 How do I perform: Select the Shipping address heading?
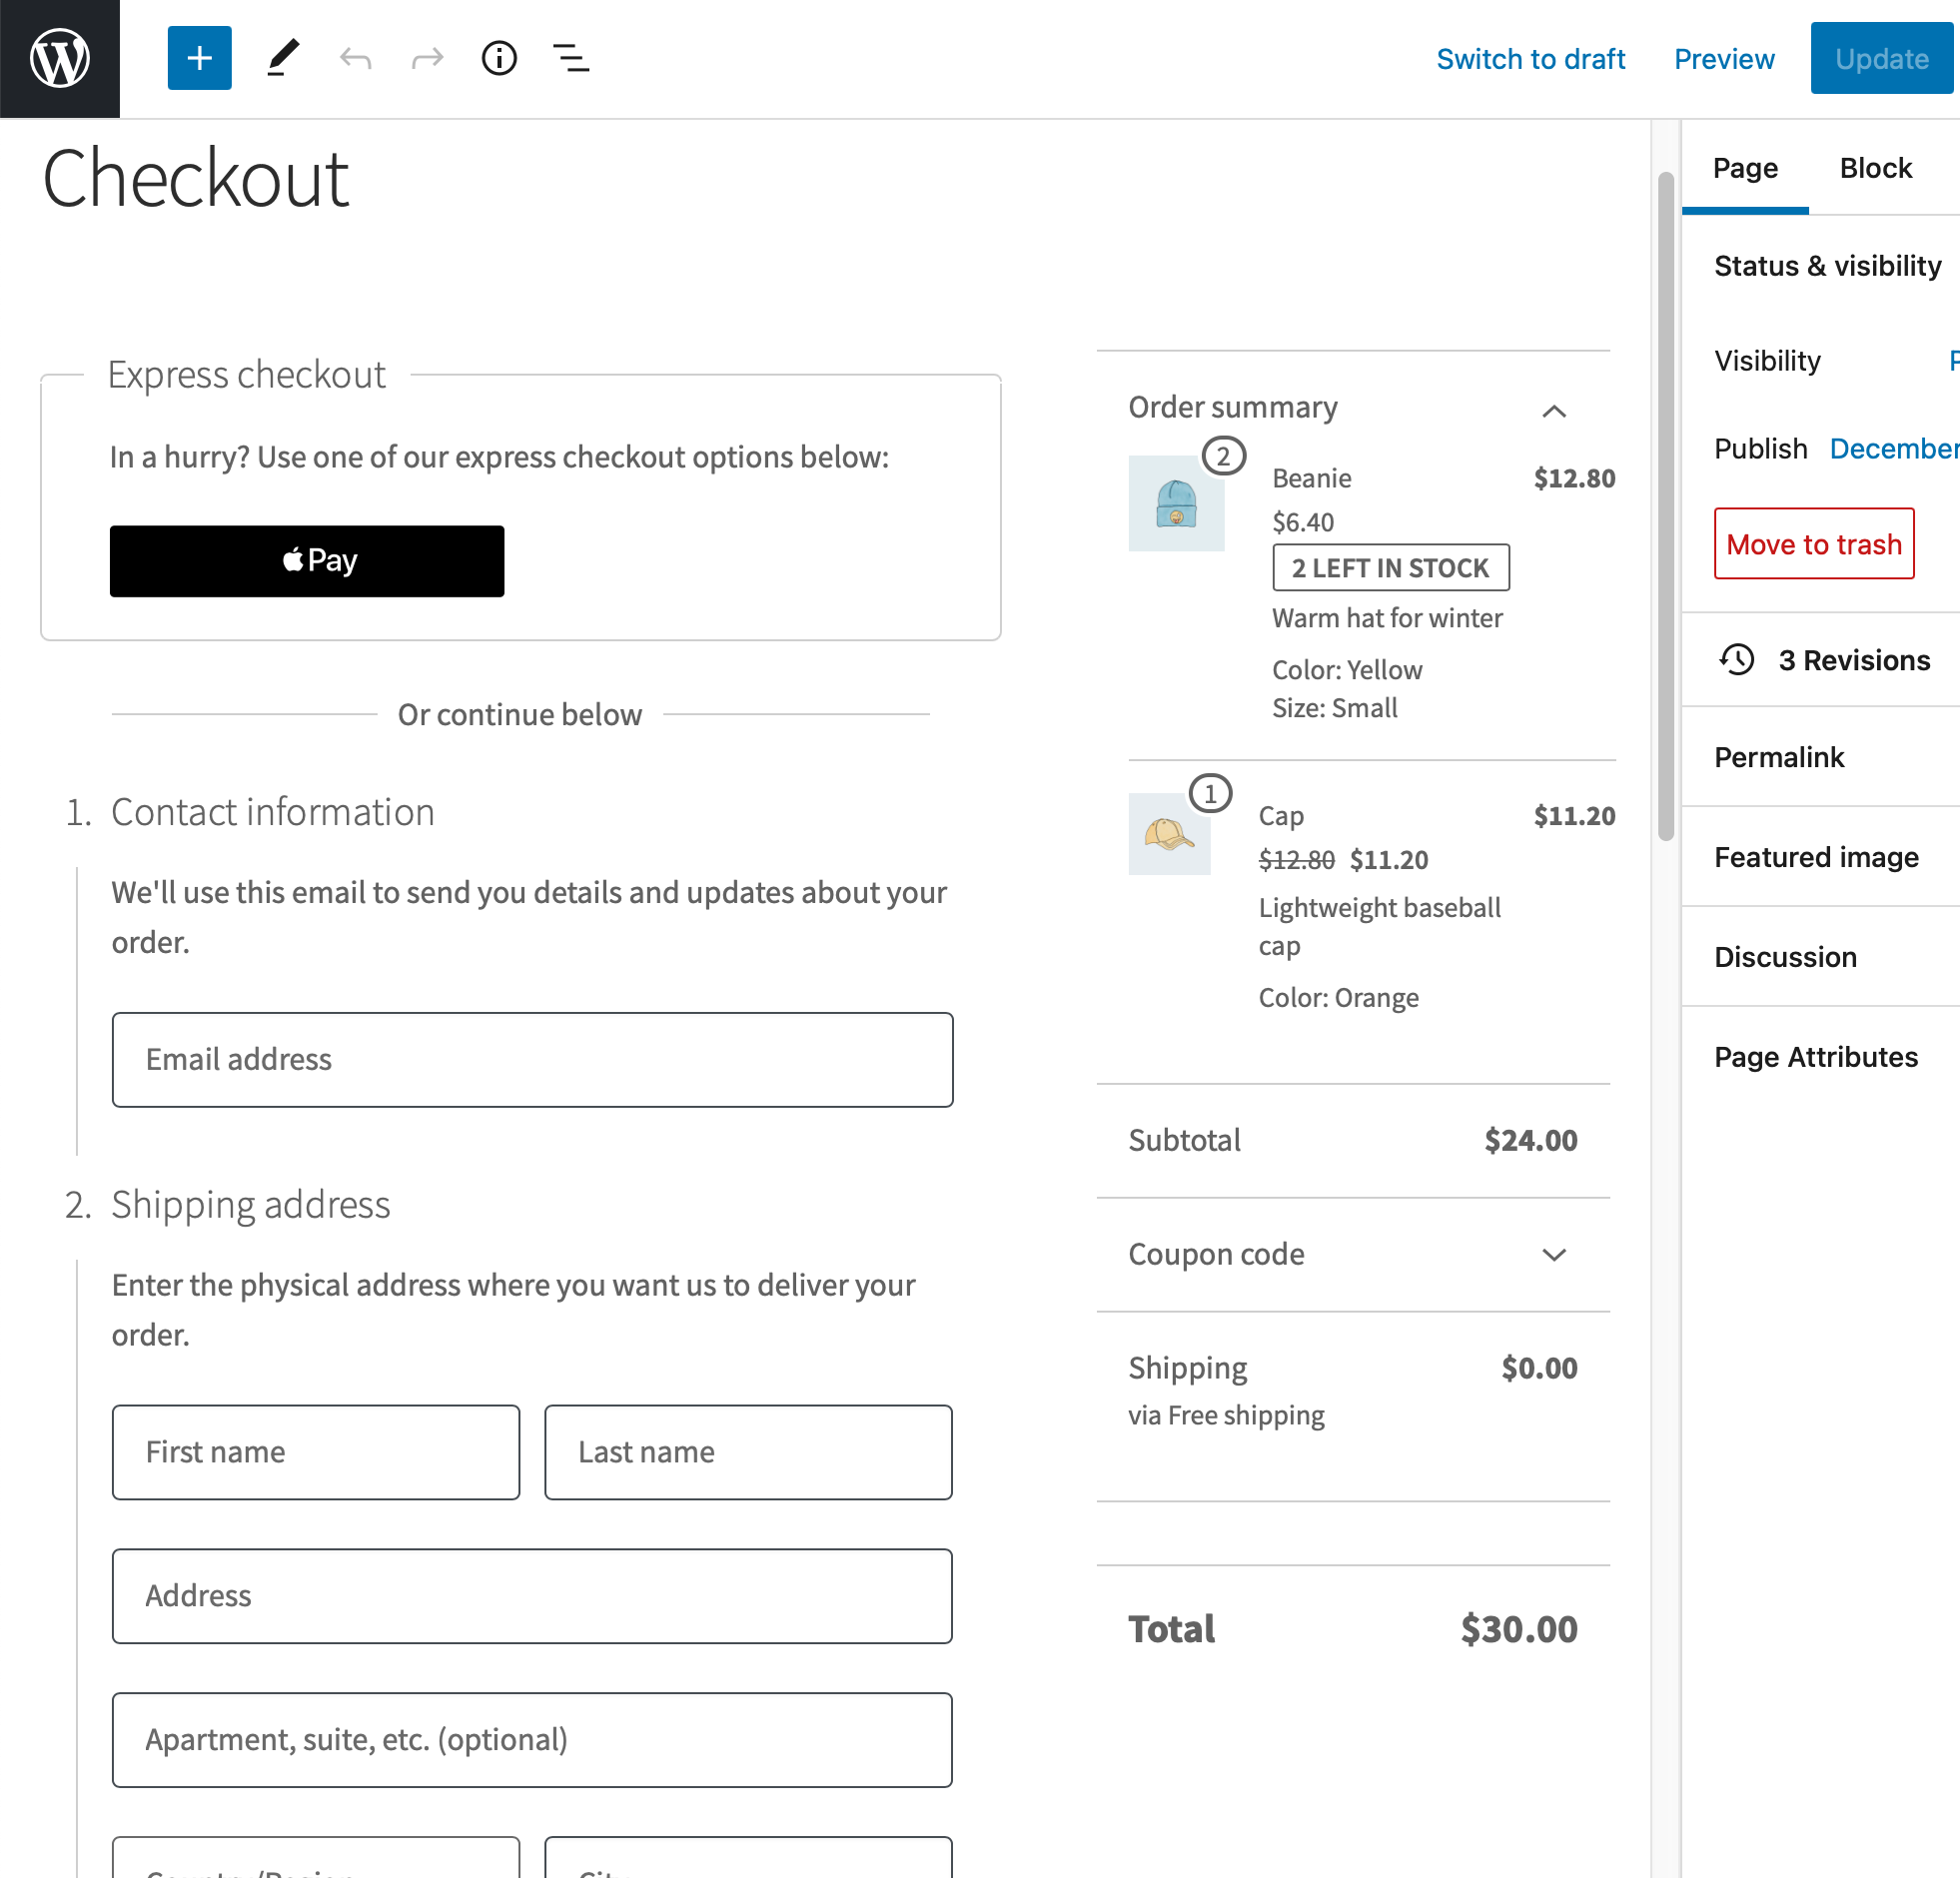pos(250,1205)
